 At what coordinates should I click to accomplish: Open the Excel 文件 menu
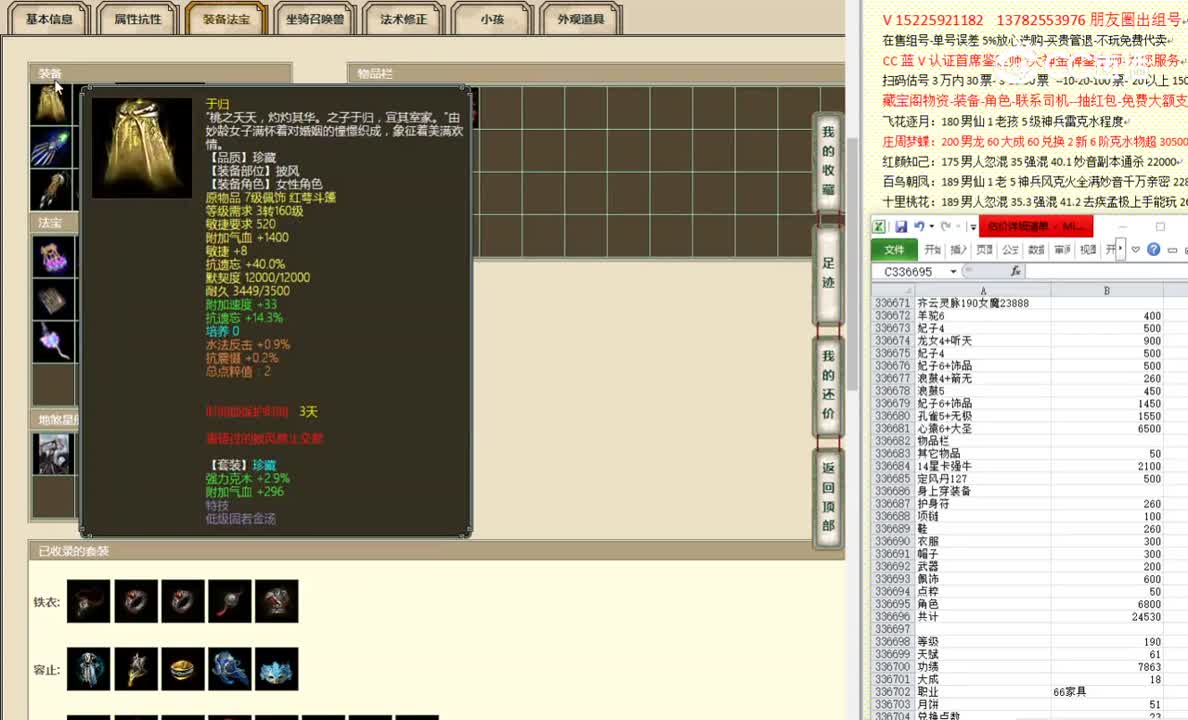click(x=895, y=250)
